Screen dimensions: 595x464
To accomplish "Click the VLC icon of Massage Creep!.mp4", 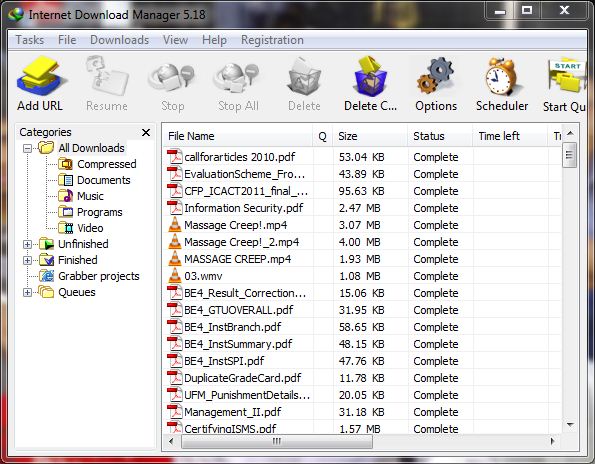I will (x=175, y=225).
